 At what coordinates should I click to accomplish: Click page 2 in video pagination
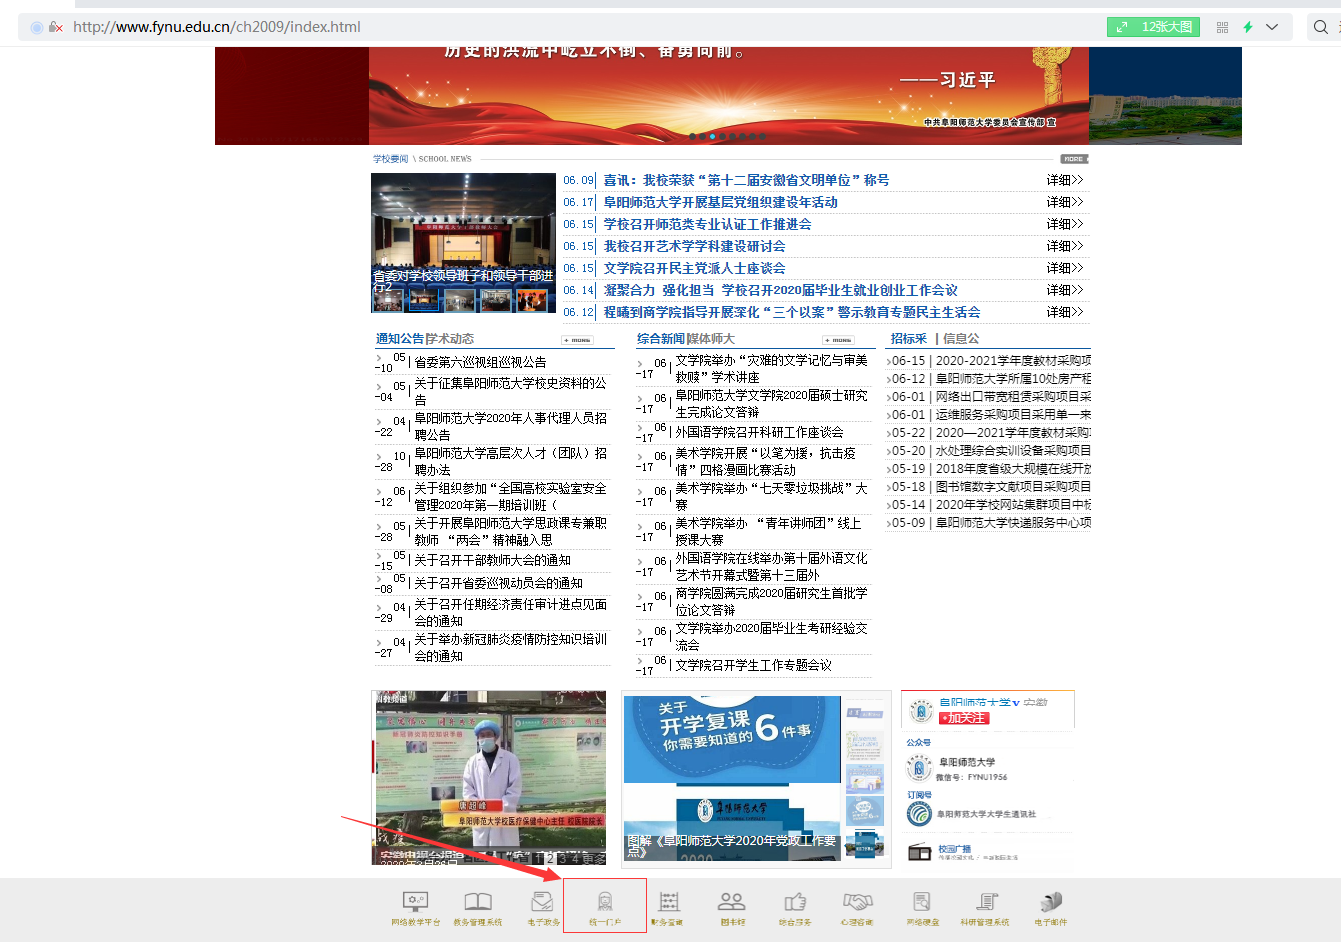pos(550,858)
